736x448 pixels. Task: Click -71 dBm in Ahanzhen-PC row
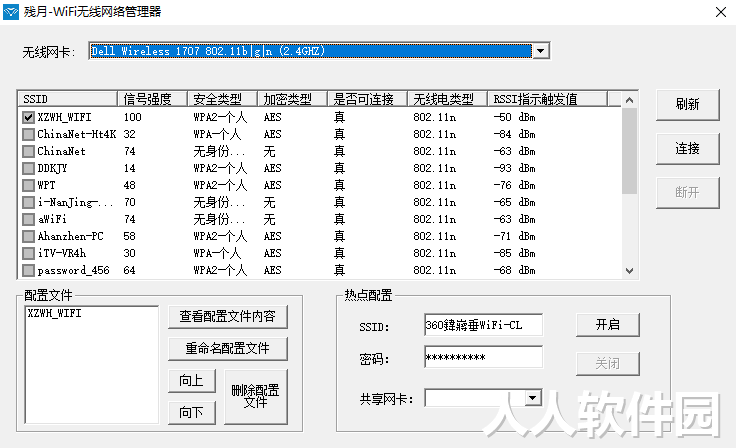click(x=514, y=236)
